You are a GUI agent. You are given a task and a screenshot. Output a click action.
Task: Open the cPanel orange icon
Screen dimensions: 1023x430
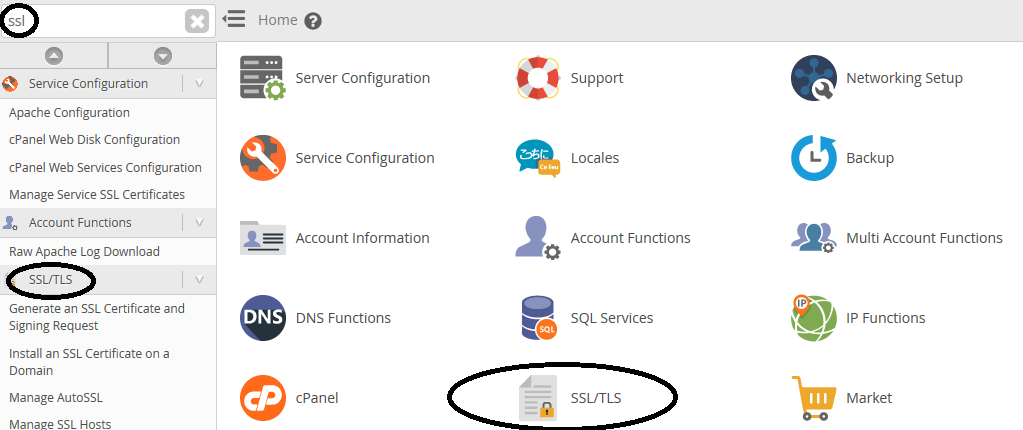click(x=263, y=397)
